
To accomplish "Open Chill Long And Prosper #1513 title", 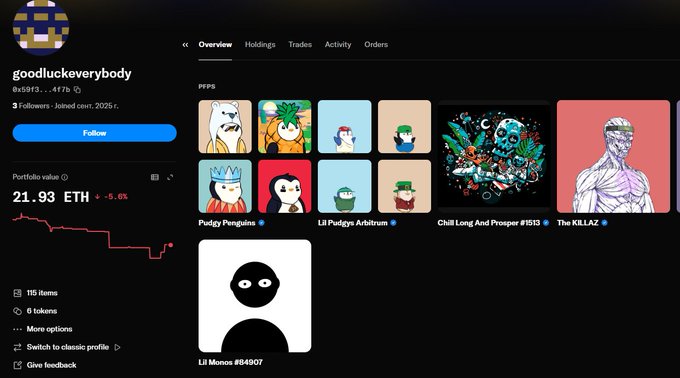I will (x=489, y=223).
